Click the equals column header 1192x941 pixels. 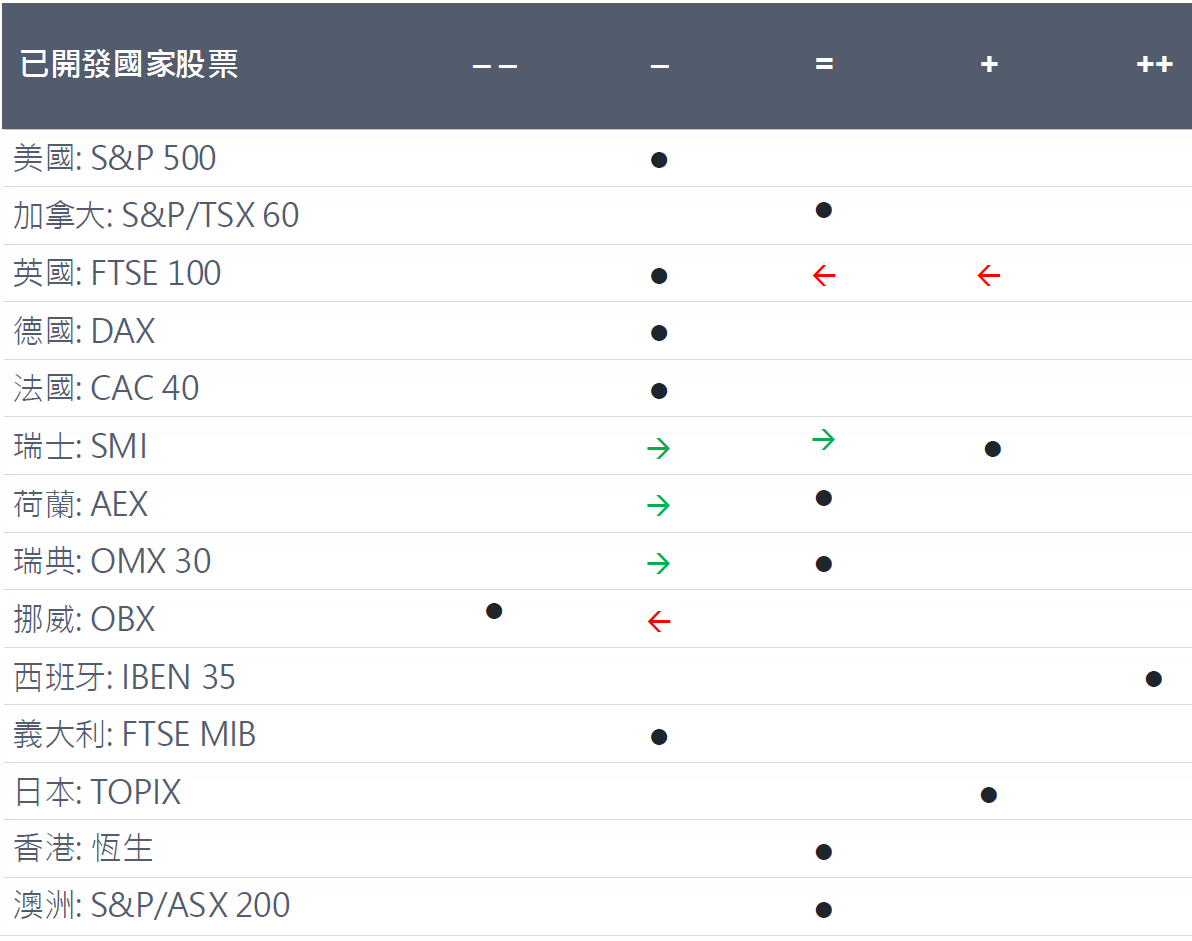coord(824,64)
